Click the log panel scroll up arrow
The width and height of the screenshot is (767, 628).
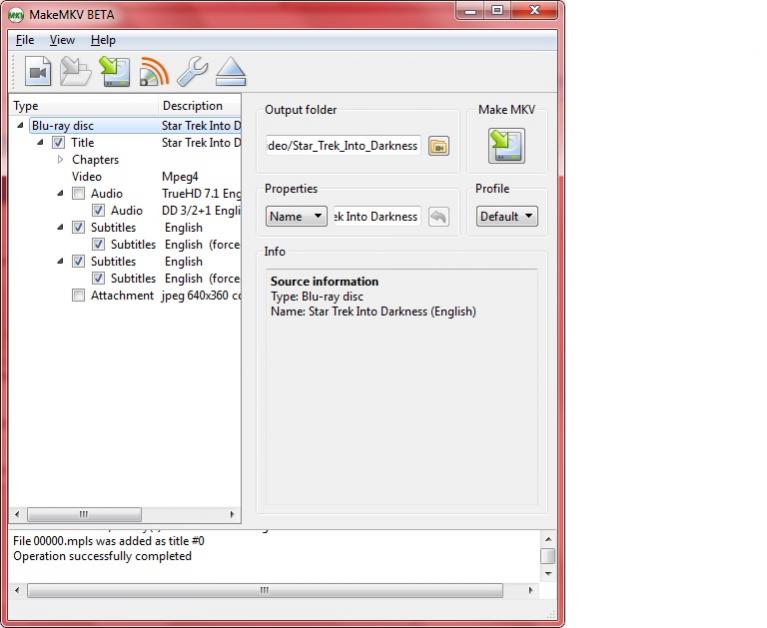click(548, 539)
